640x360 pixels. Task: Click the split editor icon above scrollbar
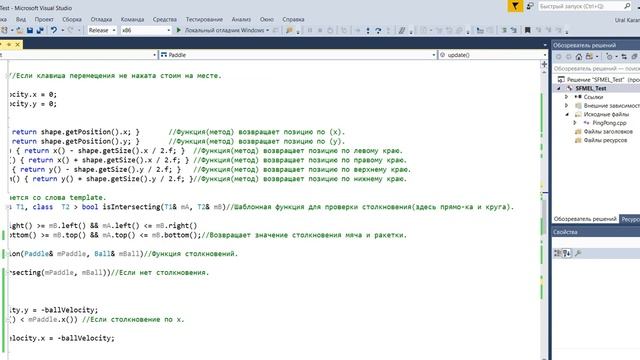tap(544, 64)
